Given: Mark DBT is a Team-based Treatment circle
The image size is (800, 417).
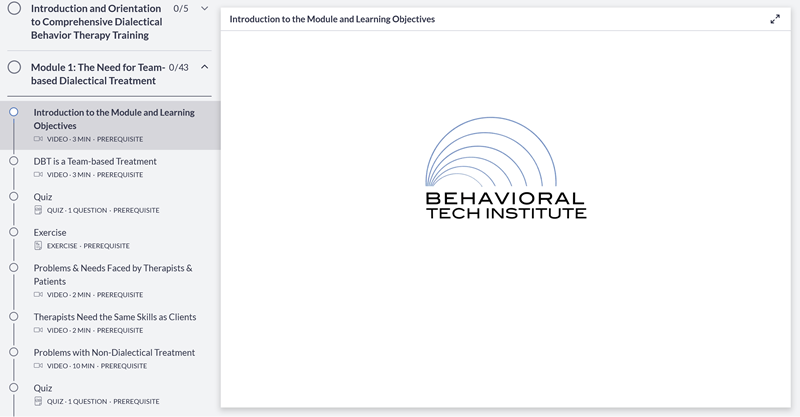Looking at the screenshot, I should [x=14, y=160].
